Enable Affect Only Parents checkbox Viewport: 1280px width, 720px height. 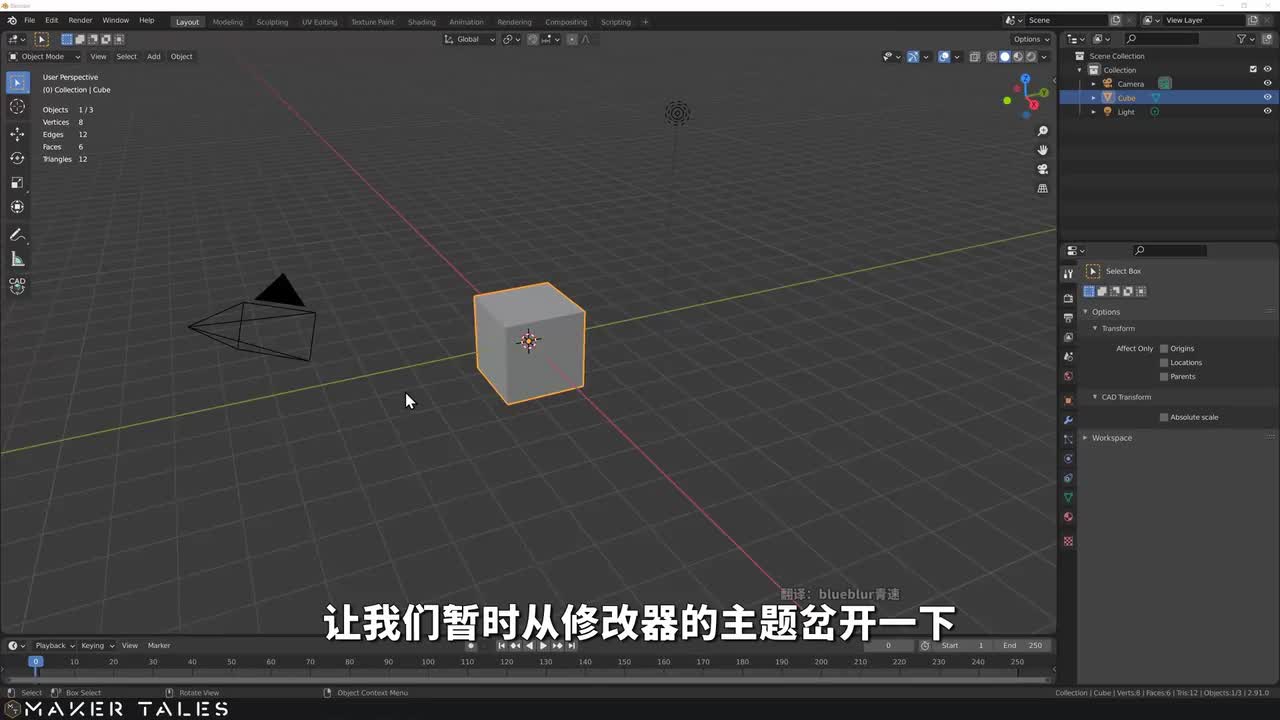click(x=1164, y=377)
